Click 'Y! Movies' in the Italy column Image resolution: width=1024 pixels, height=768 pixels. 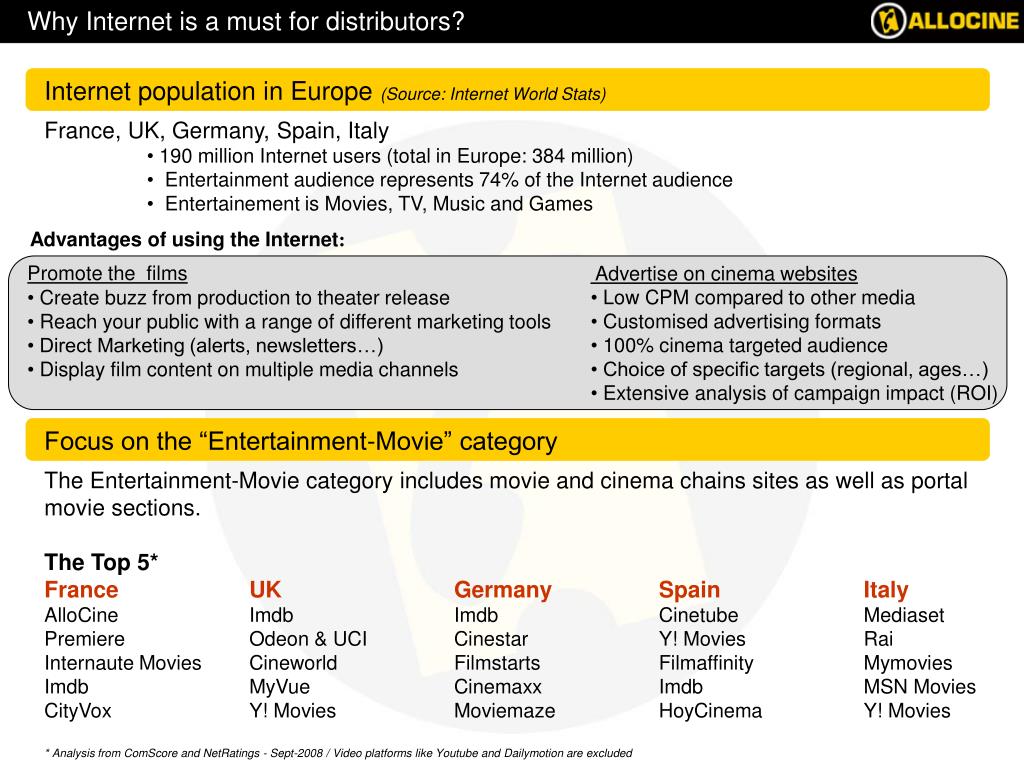tap(907, 711)
